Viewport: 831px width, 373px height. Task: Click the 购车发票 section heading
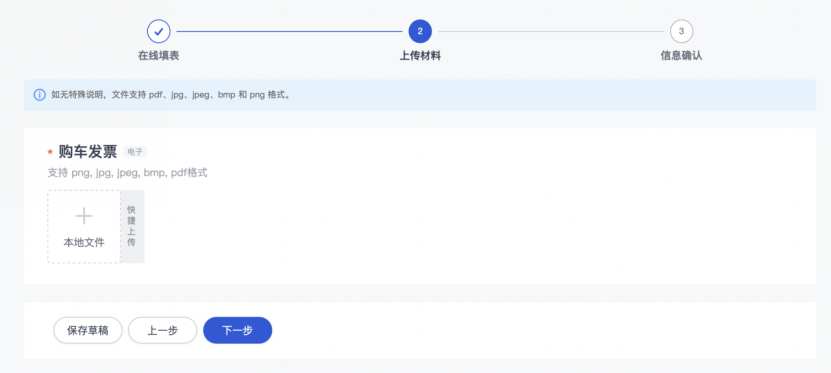point(87,152)
